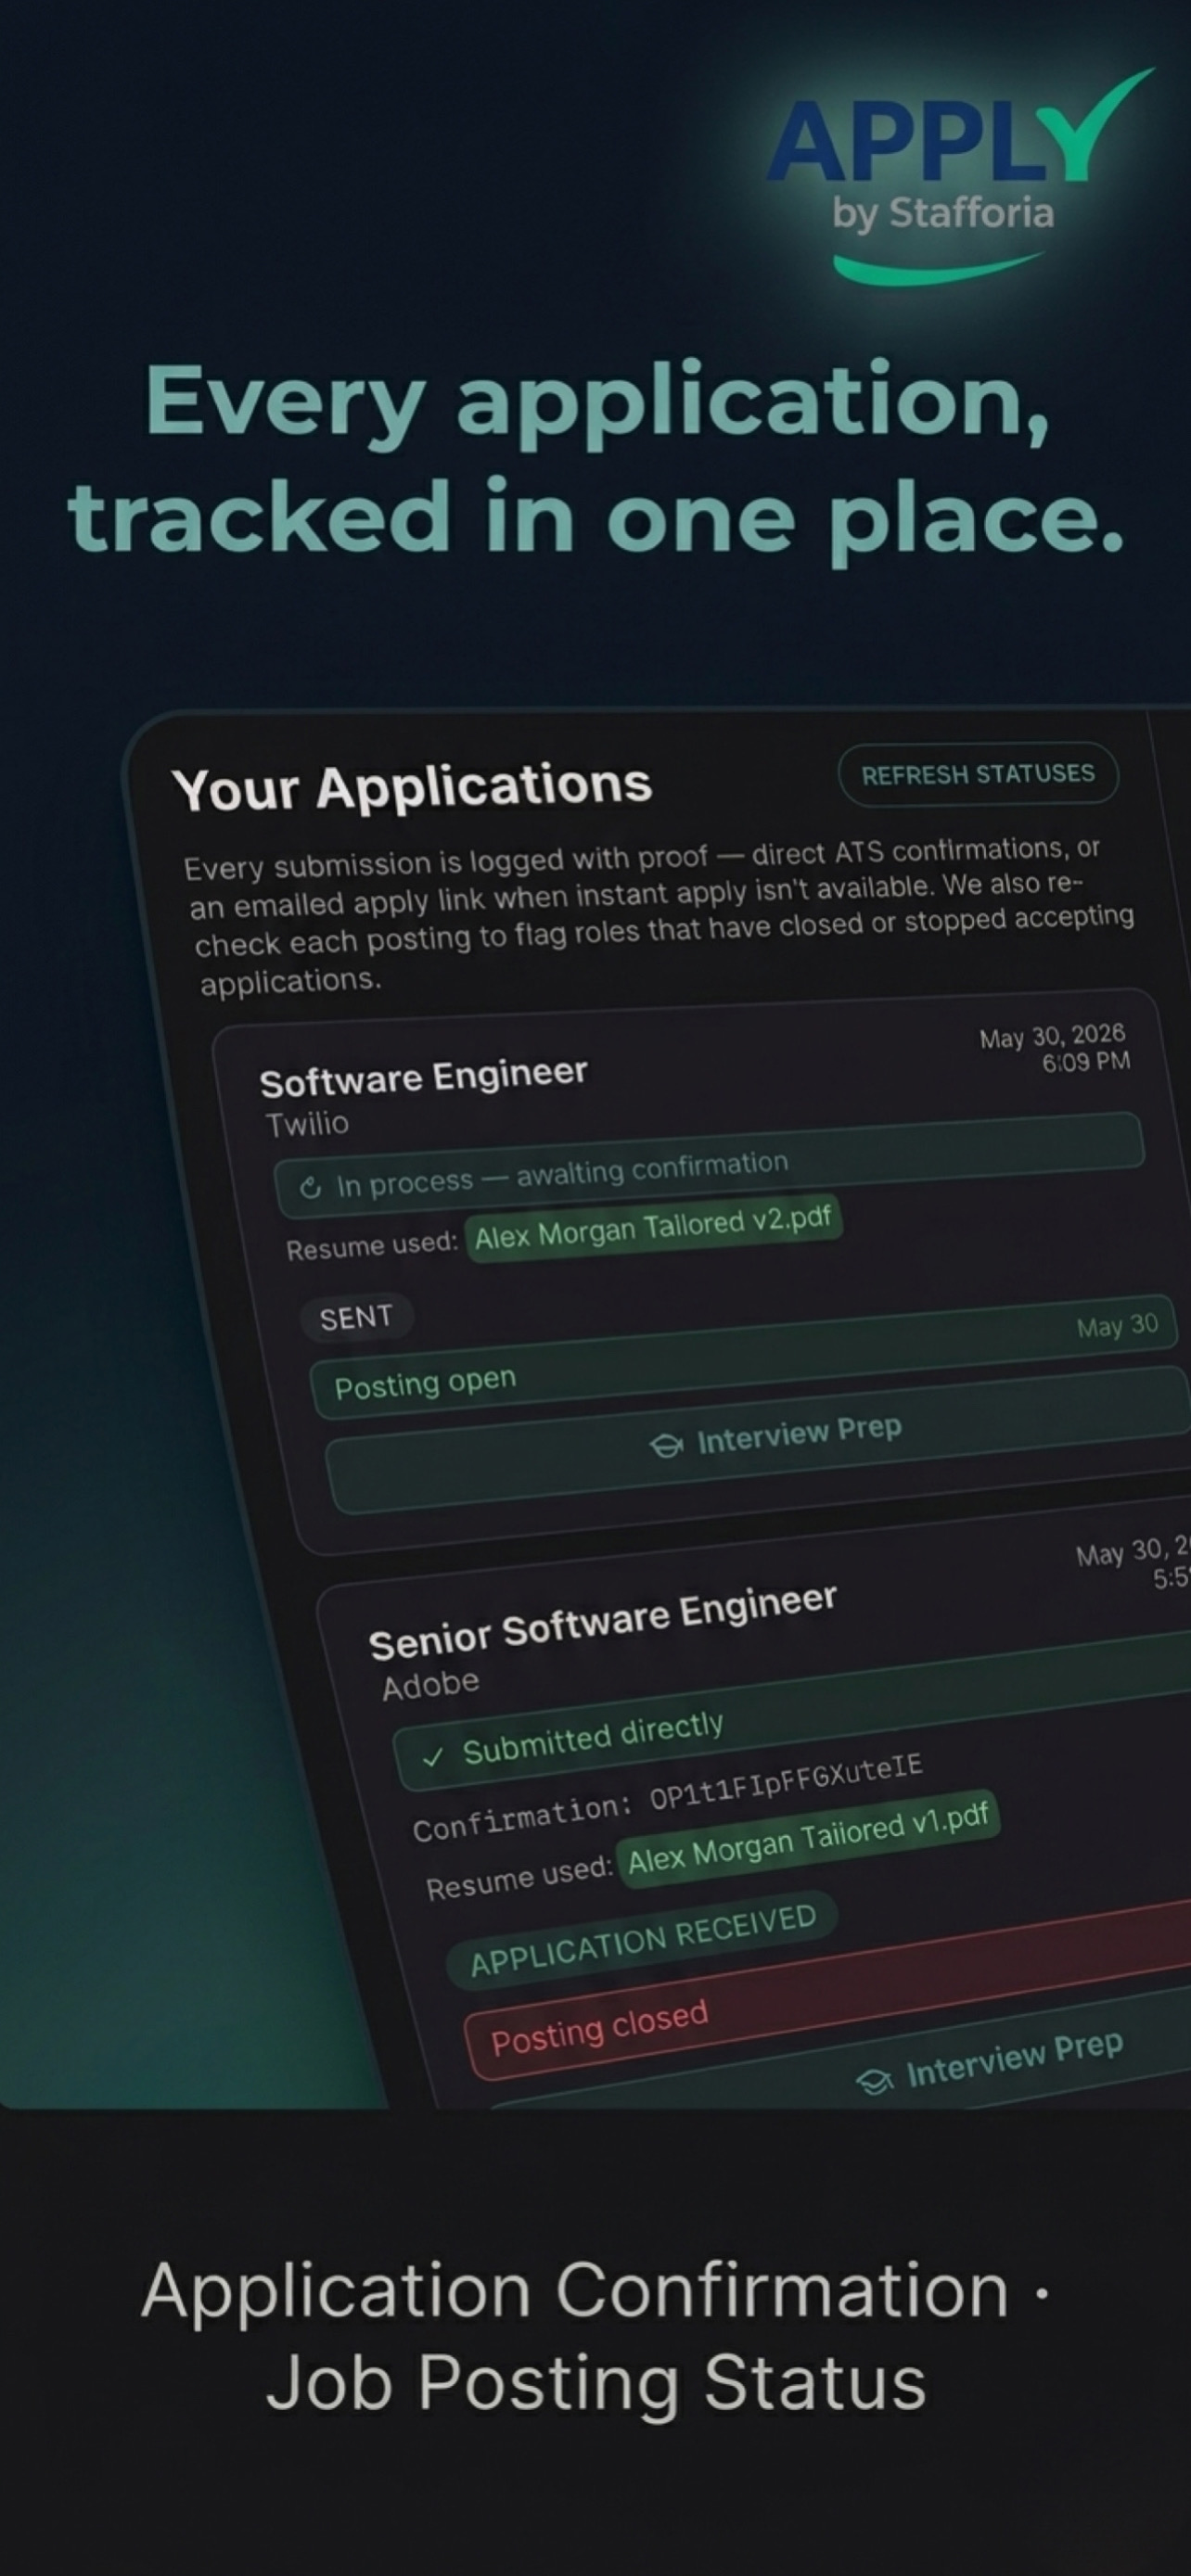Click the APPLICATION RECEIVED status badge
Image resolution: width=1191 pixels, height=2576 pixels.
[x=643, y=1940]
